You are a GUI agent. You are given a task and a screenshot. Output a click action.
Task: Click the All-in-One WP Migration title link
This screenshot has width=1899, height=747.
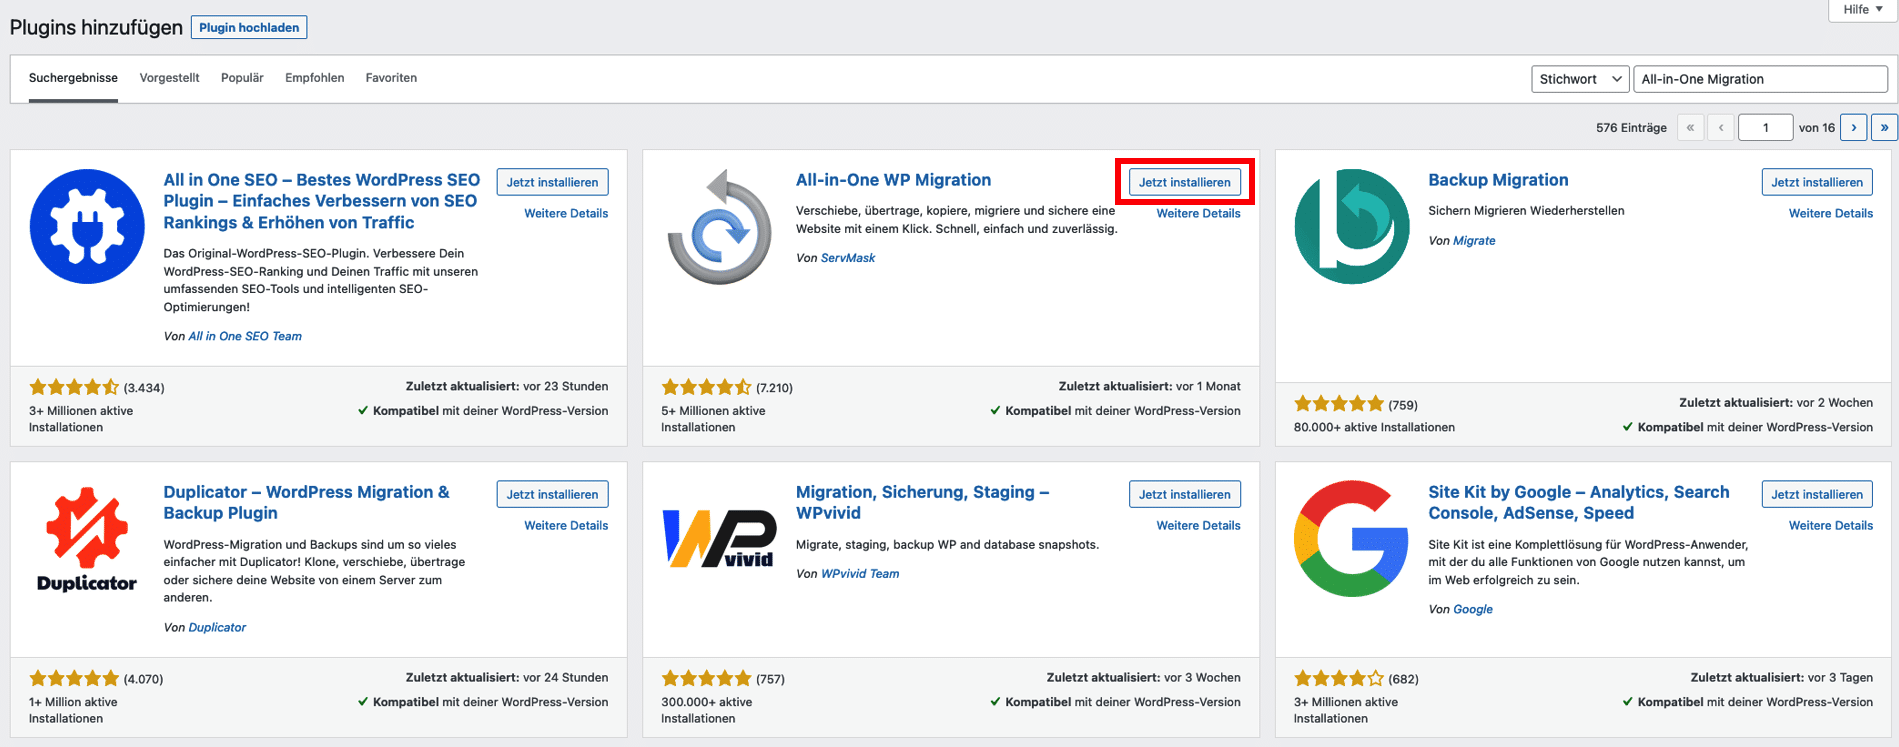pos(893,180)
